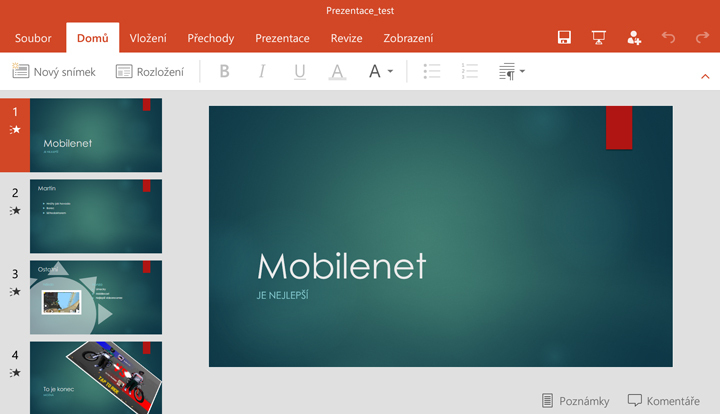This screenshot has width=720, height=414.
Task: Click the Prezentace_test document title
Action: tap(360, 11)
